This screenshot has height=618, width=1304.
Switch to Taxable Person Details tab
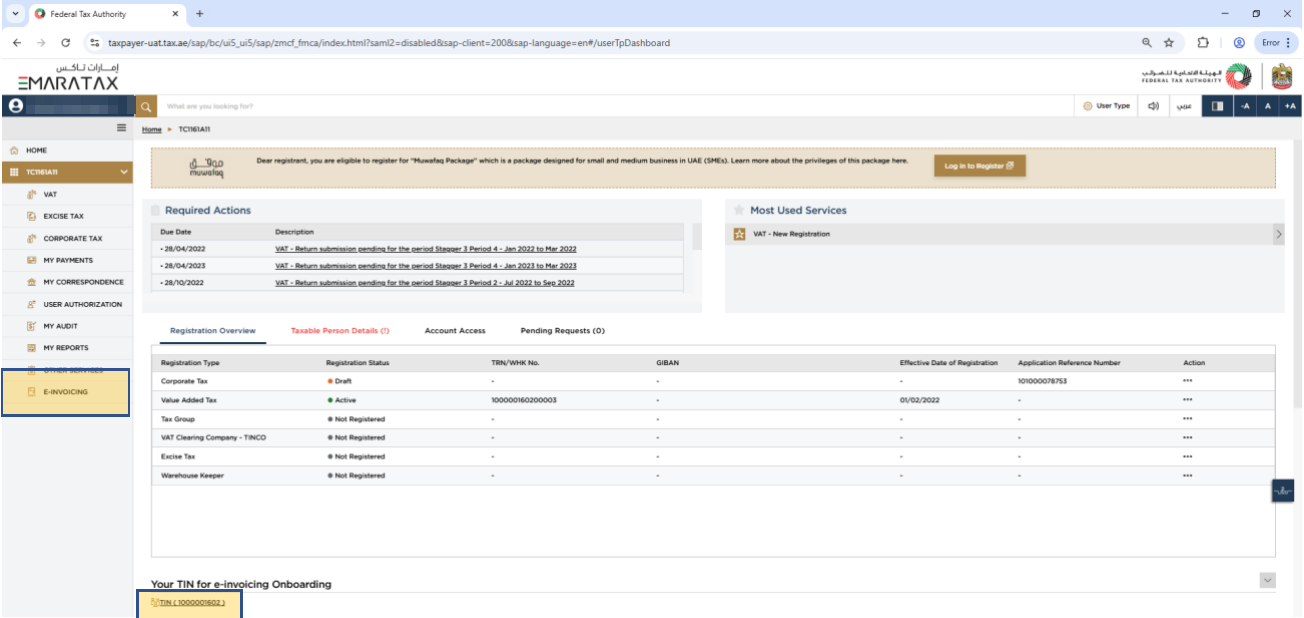[x=340, y=331]
